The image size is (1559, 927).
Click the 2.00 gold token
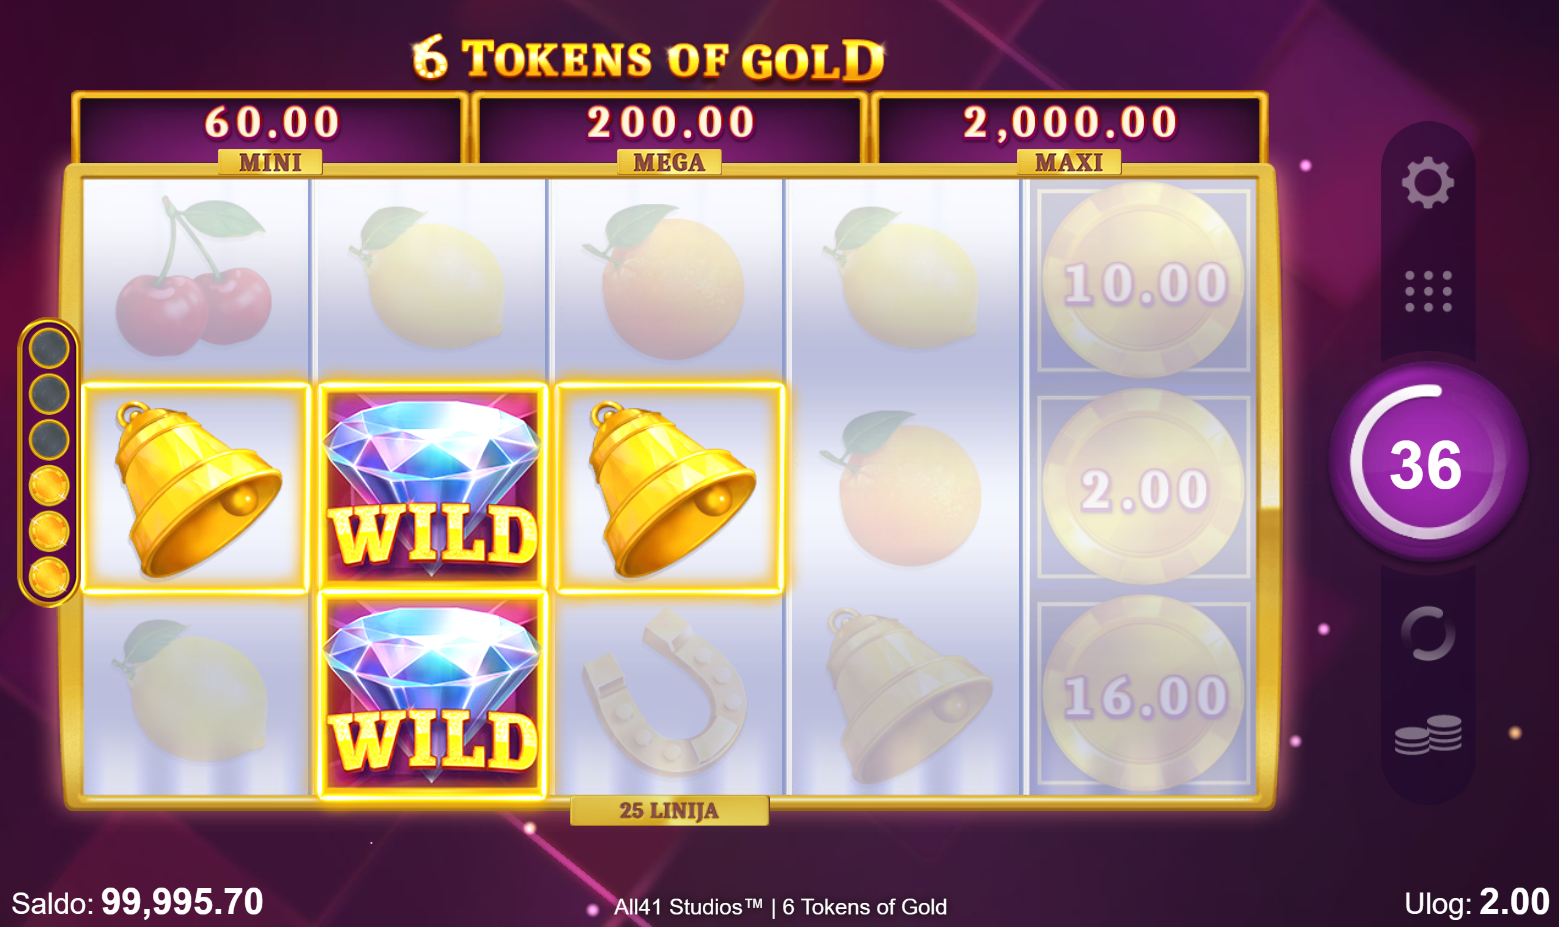1144,488
